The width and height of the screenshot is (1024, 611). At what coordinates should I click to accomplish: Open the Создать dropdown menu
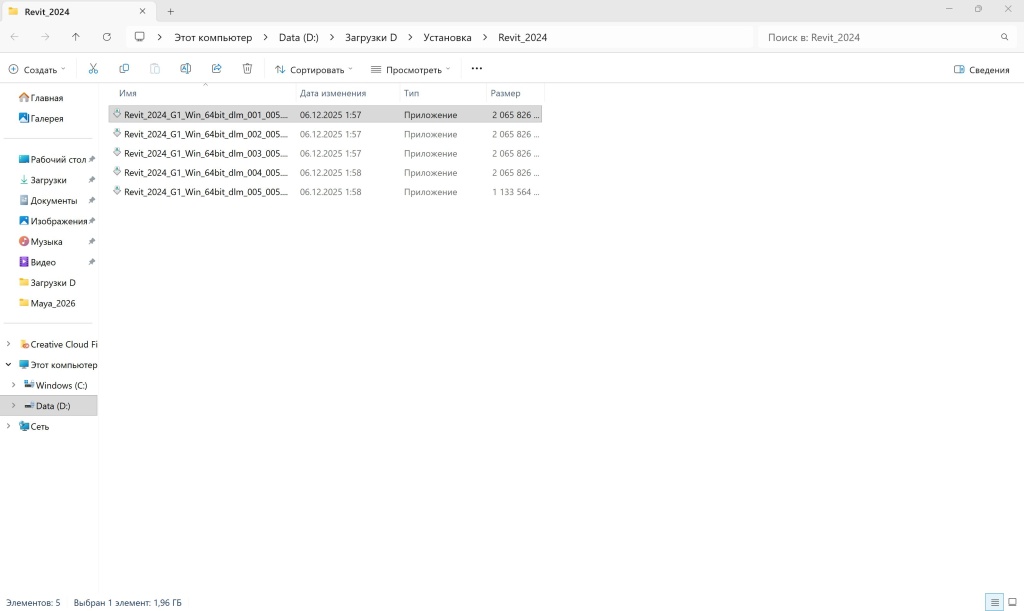coord(37,69)
